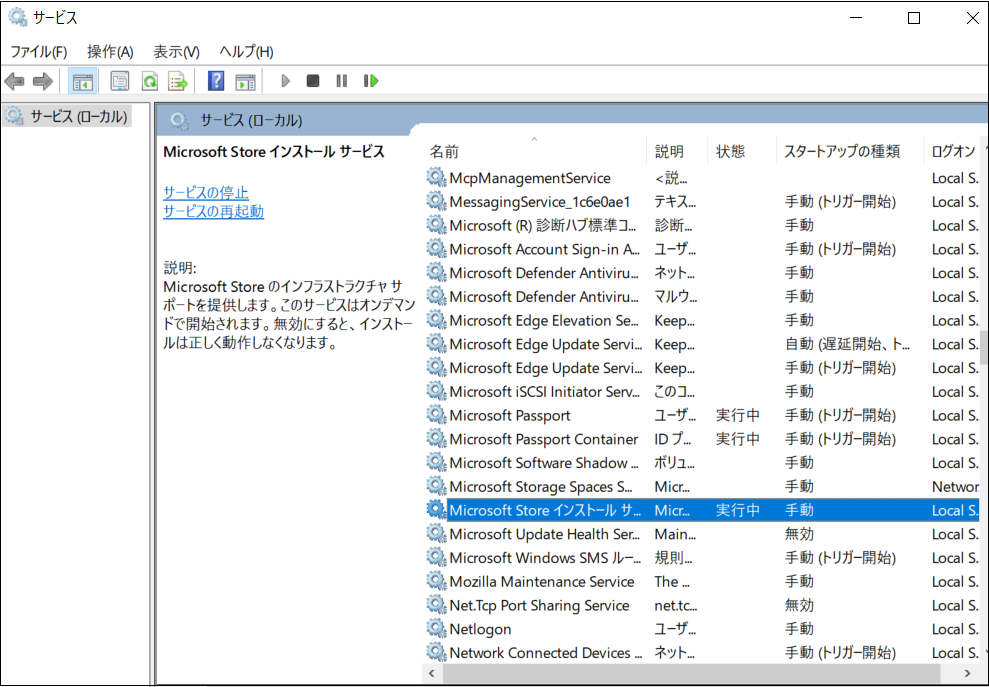Click the Export List toolbar icon

coord(178,81)
